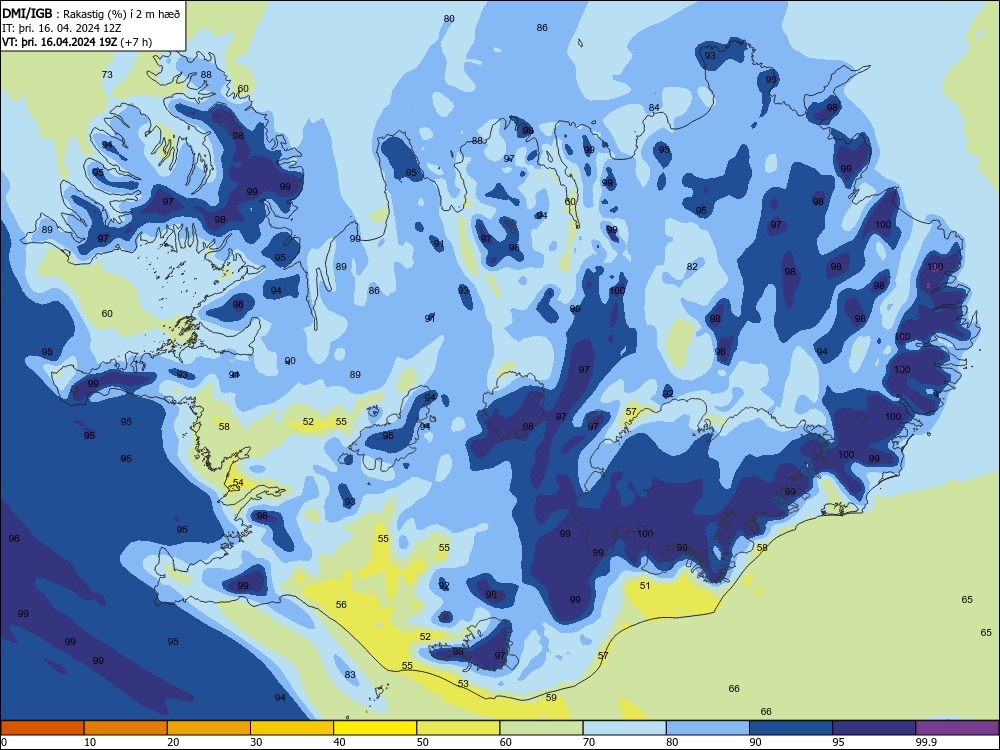Select the bright yellow 40–50 legend swatch
Image resolution: width=1000 pixels, height=750 pixels.
click(375, 728)
